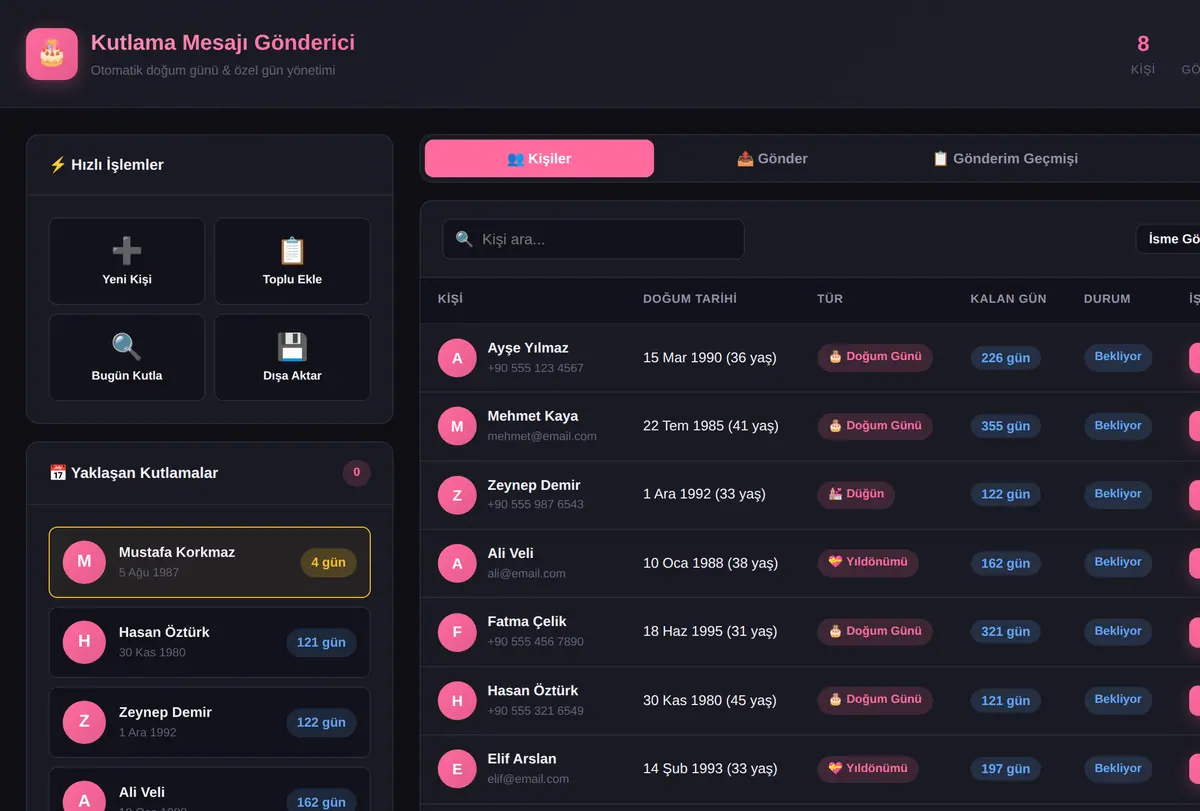
Task: Click the 4 gün badge for Mustafa Korkmaz
Action: [x=328, y=562]
